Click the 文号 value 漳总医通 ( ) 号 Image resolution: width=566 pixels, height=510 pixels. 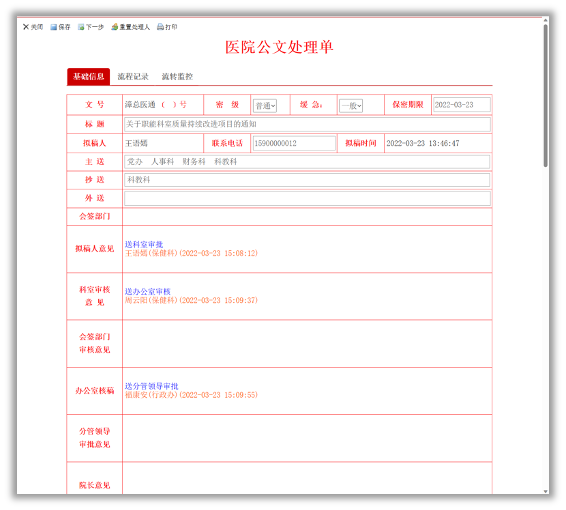point(156,105)
